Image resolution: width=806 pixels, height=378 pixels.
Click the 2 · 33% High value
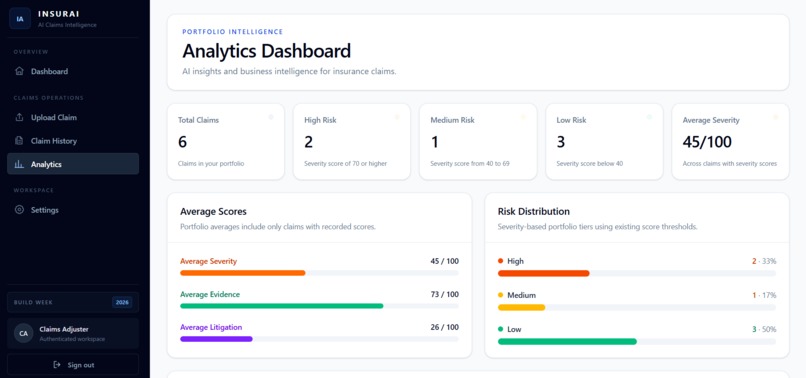point(764,261)
